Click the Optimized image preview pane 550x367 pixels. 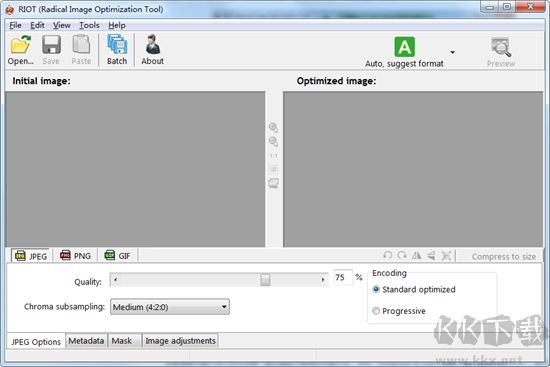tap(413, 169)
